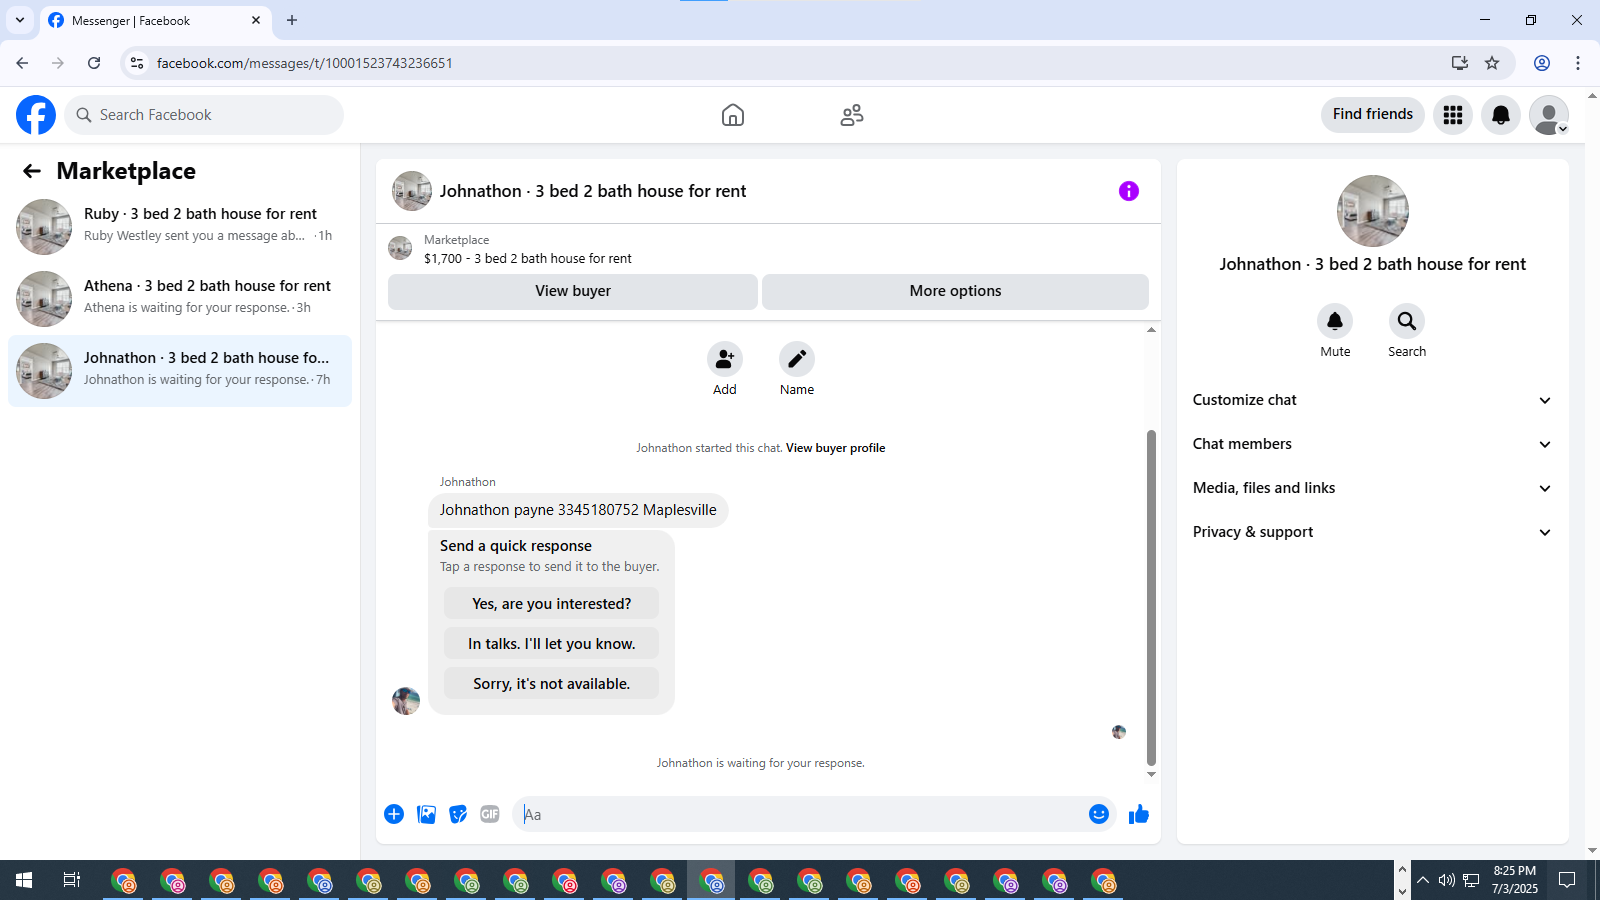Click the Chrome address bar URL

pyautogui.click(x=305, y=63)
